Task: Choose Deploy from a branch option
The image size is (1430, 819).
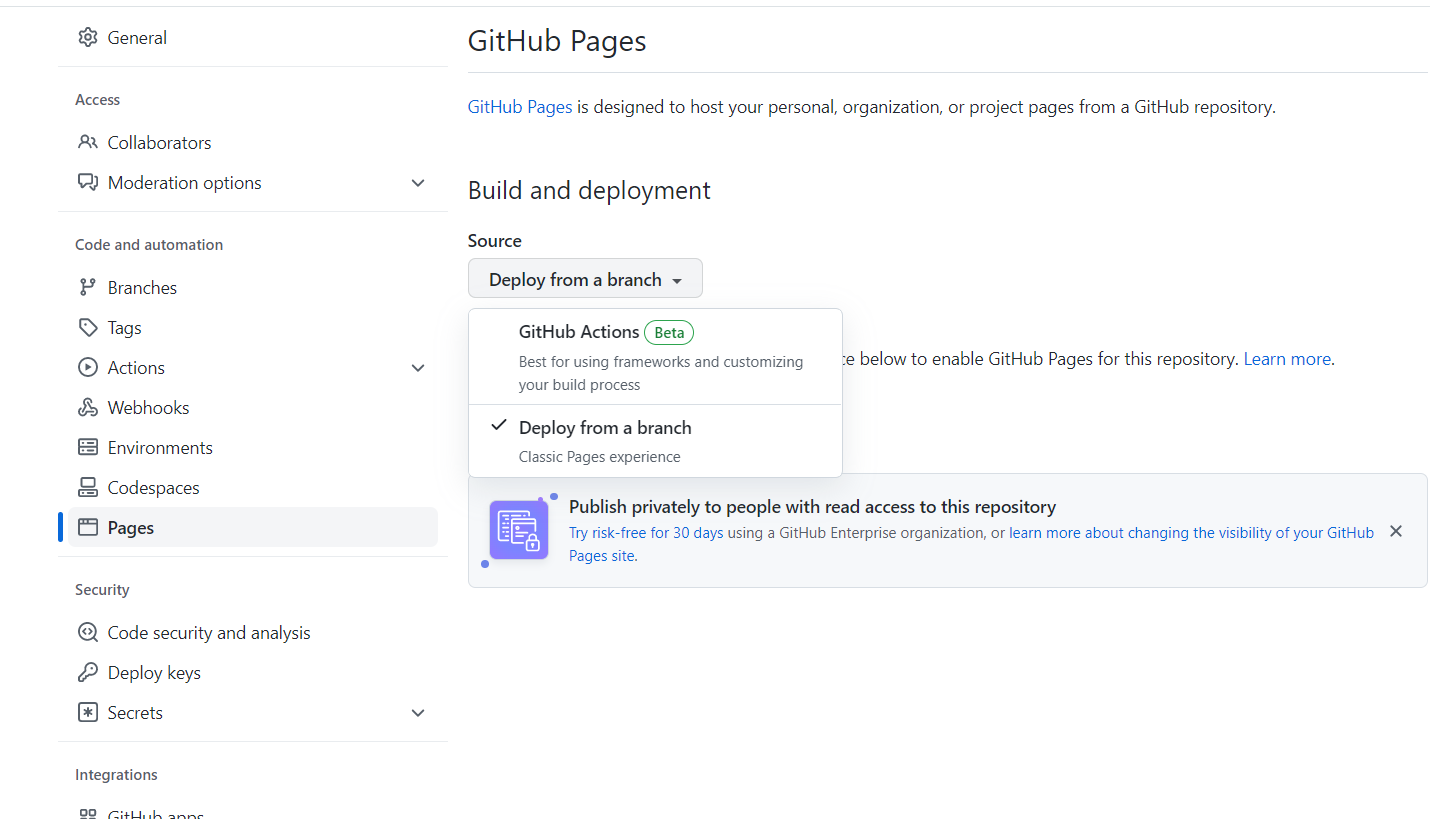Action: [655, 441]
